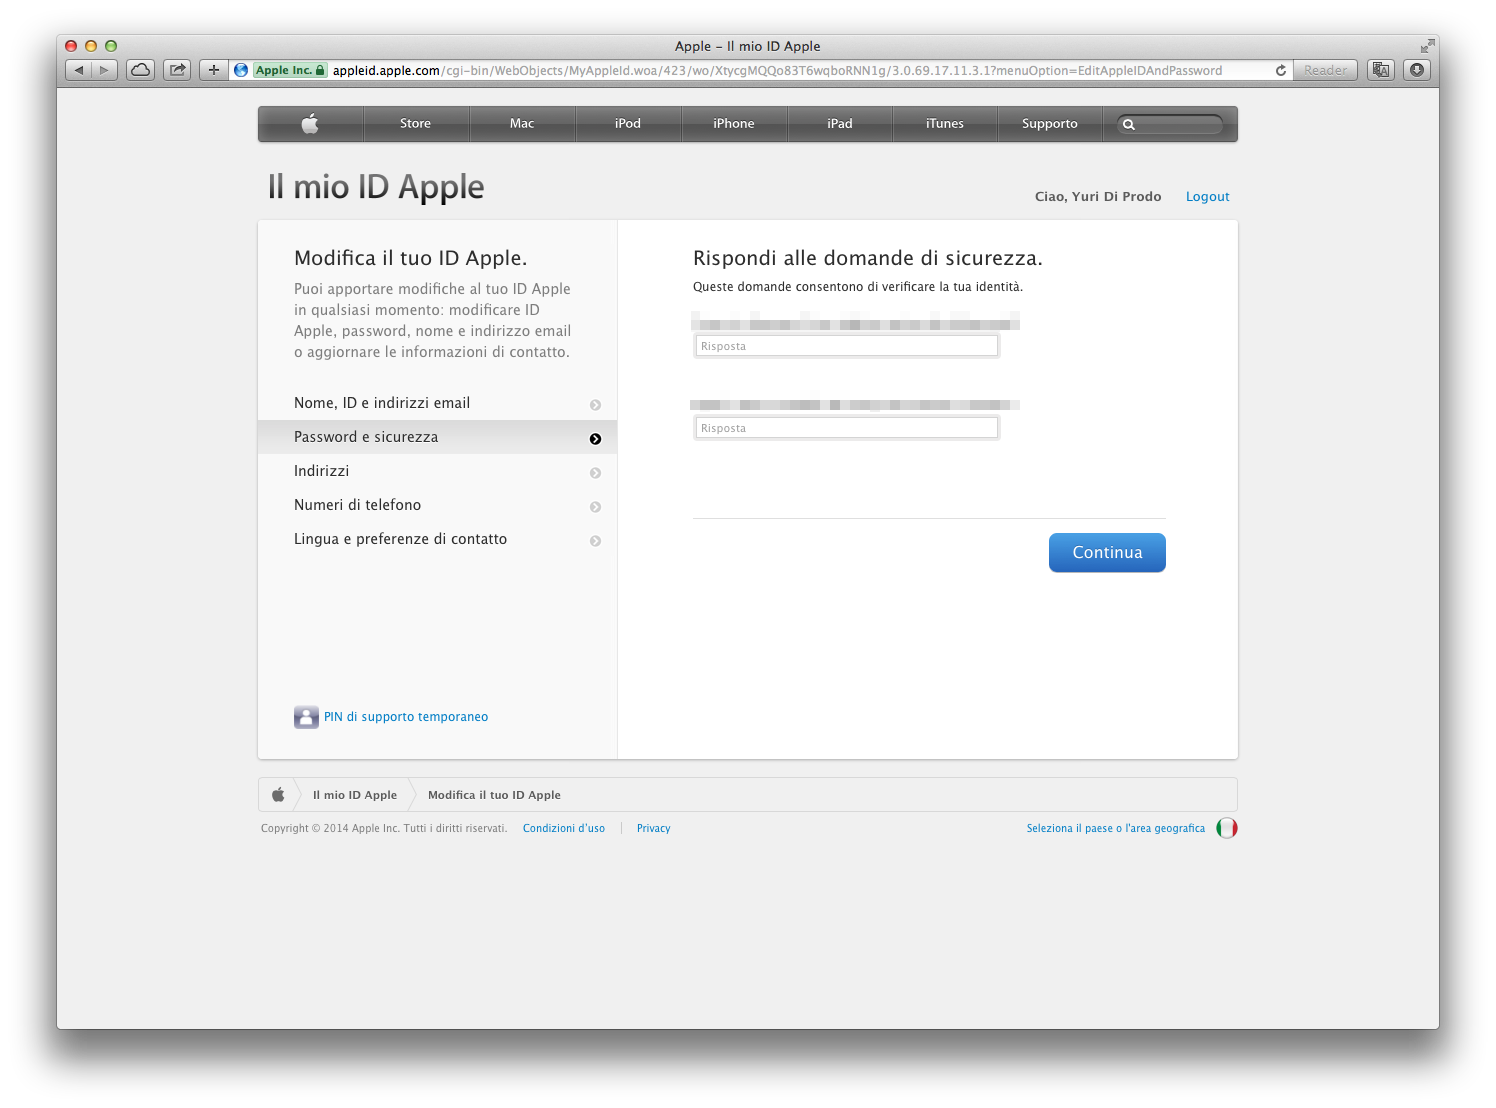Viewport: 1496px width, 1108px height.
Task: Click the Reader button in the address bar
Action: pyautogui.click(x=1325, y=70)
